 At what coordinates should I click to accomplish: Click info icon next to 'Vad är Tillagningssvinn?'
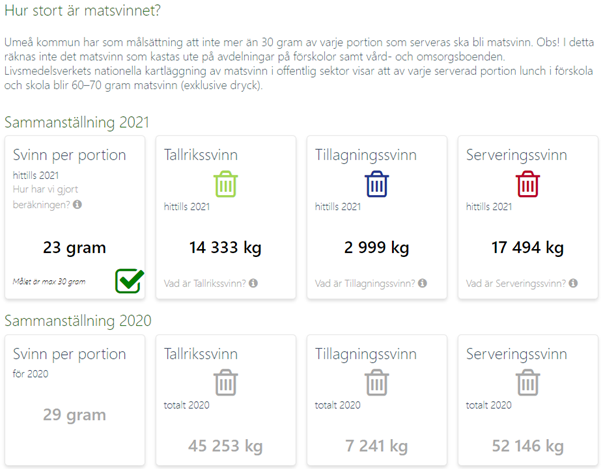pyautogui.click(x=422, y=283)
